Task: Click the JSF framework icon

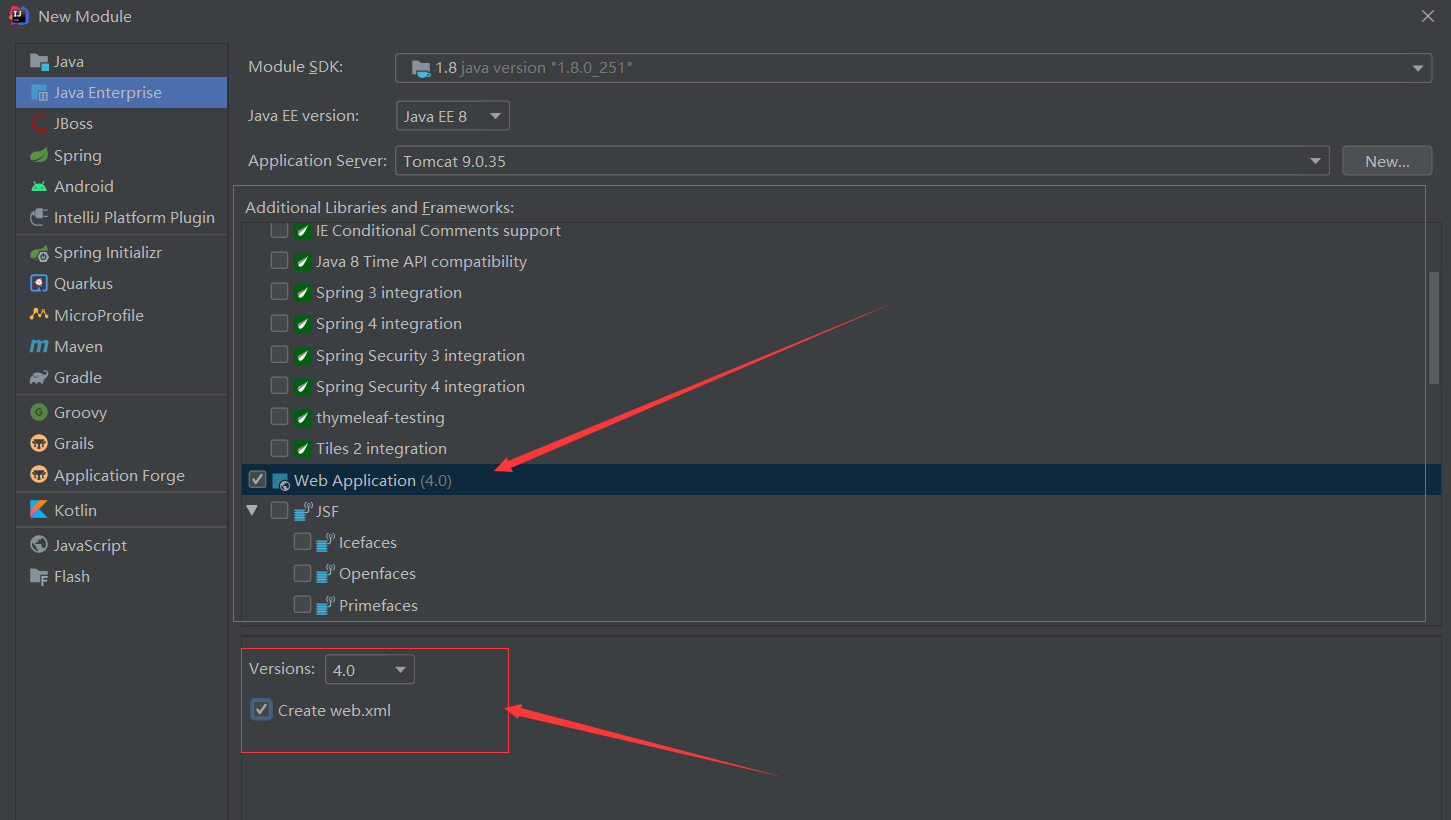Action: (x=303, y=512)
